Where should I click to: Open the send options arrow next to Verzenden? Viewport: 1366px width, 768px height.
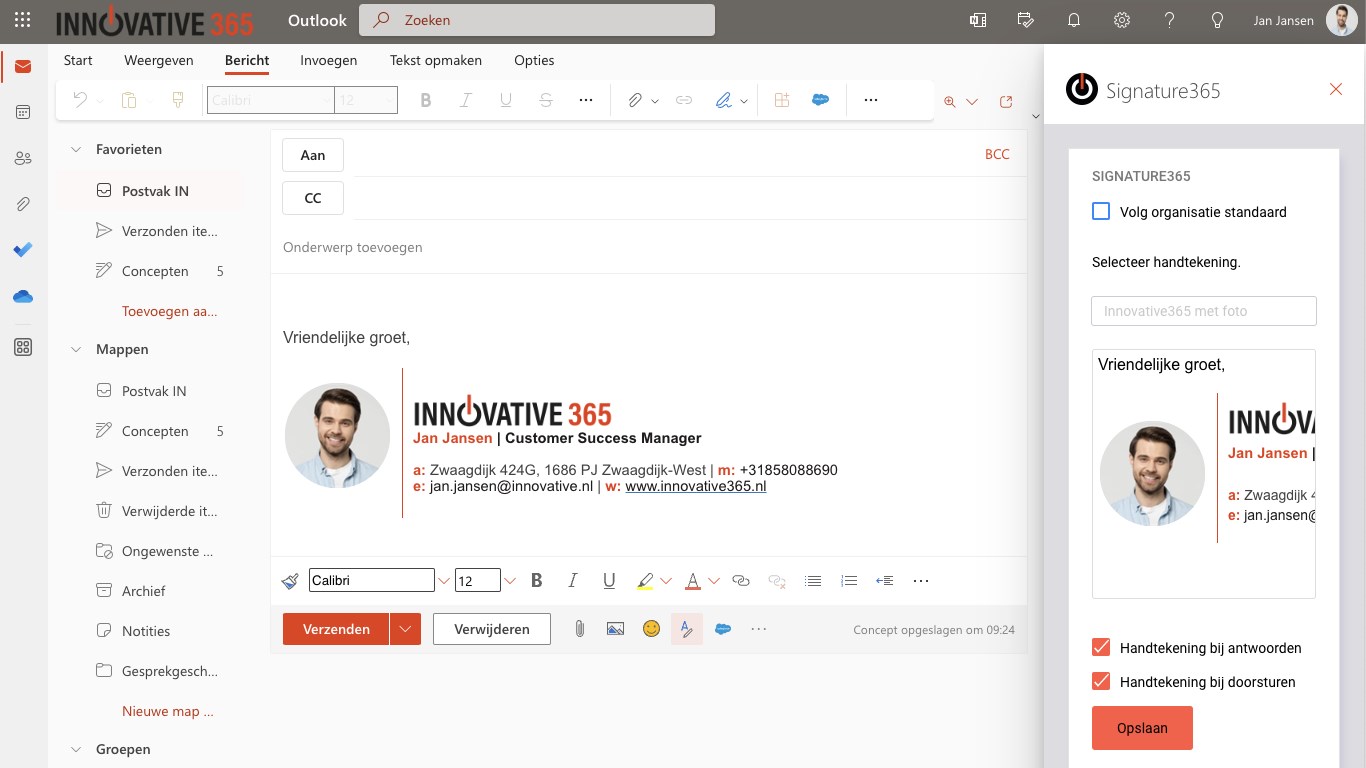pyautogui.click(x=405, y=629)
